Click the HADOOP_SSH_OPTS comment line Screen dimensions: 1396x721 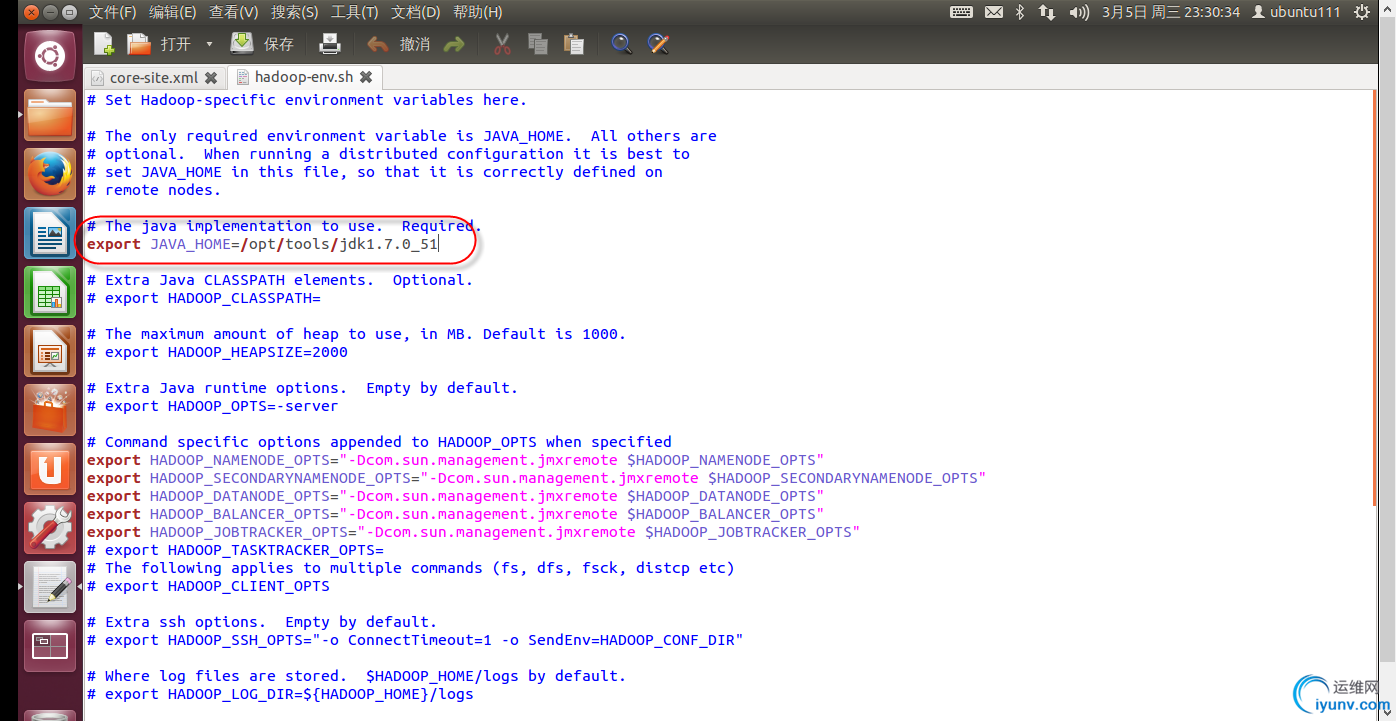tap(416, 640)
